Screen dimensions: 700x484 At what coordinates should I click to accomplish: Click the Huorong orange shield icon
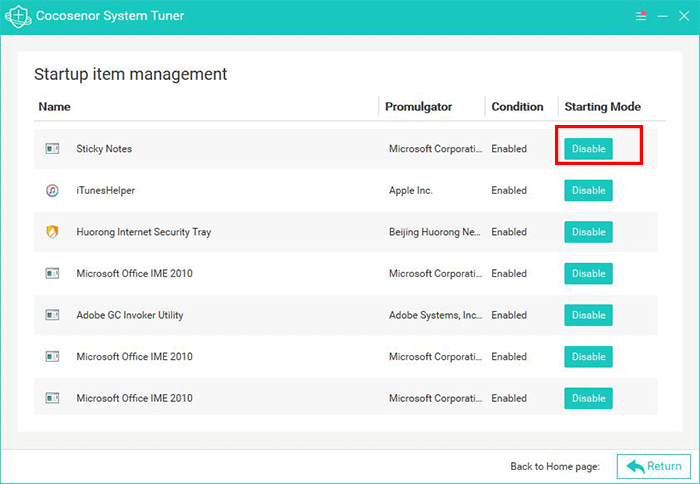pyautogui.click(x=52, y=232)
